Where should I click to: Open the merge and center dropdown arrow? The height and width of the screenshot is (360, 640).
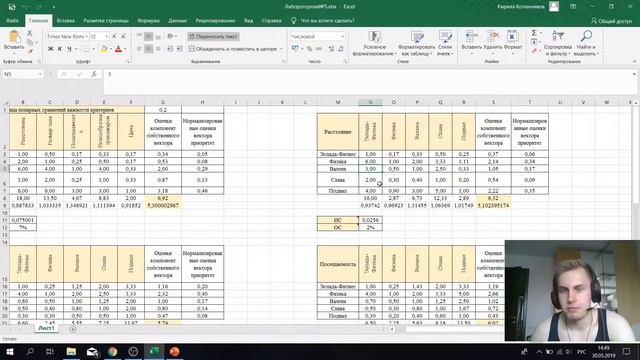click(281, 49)
